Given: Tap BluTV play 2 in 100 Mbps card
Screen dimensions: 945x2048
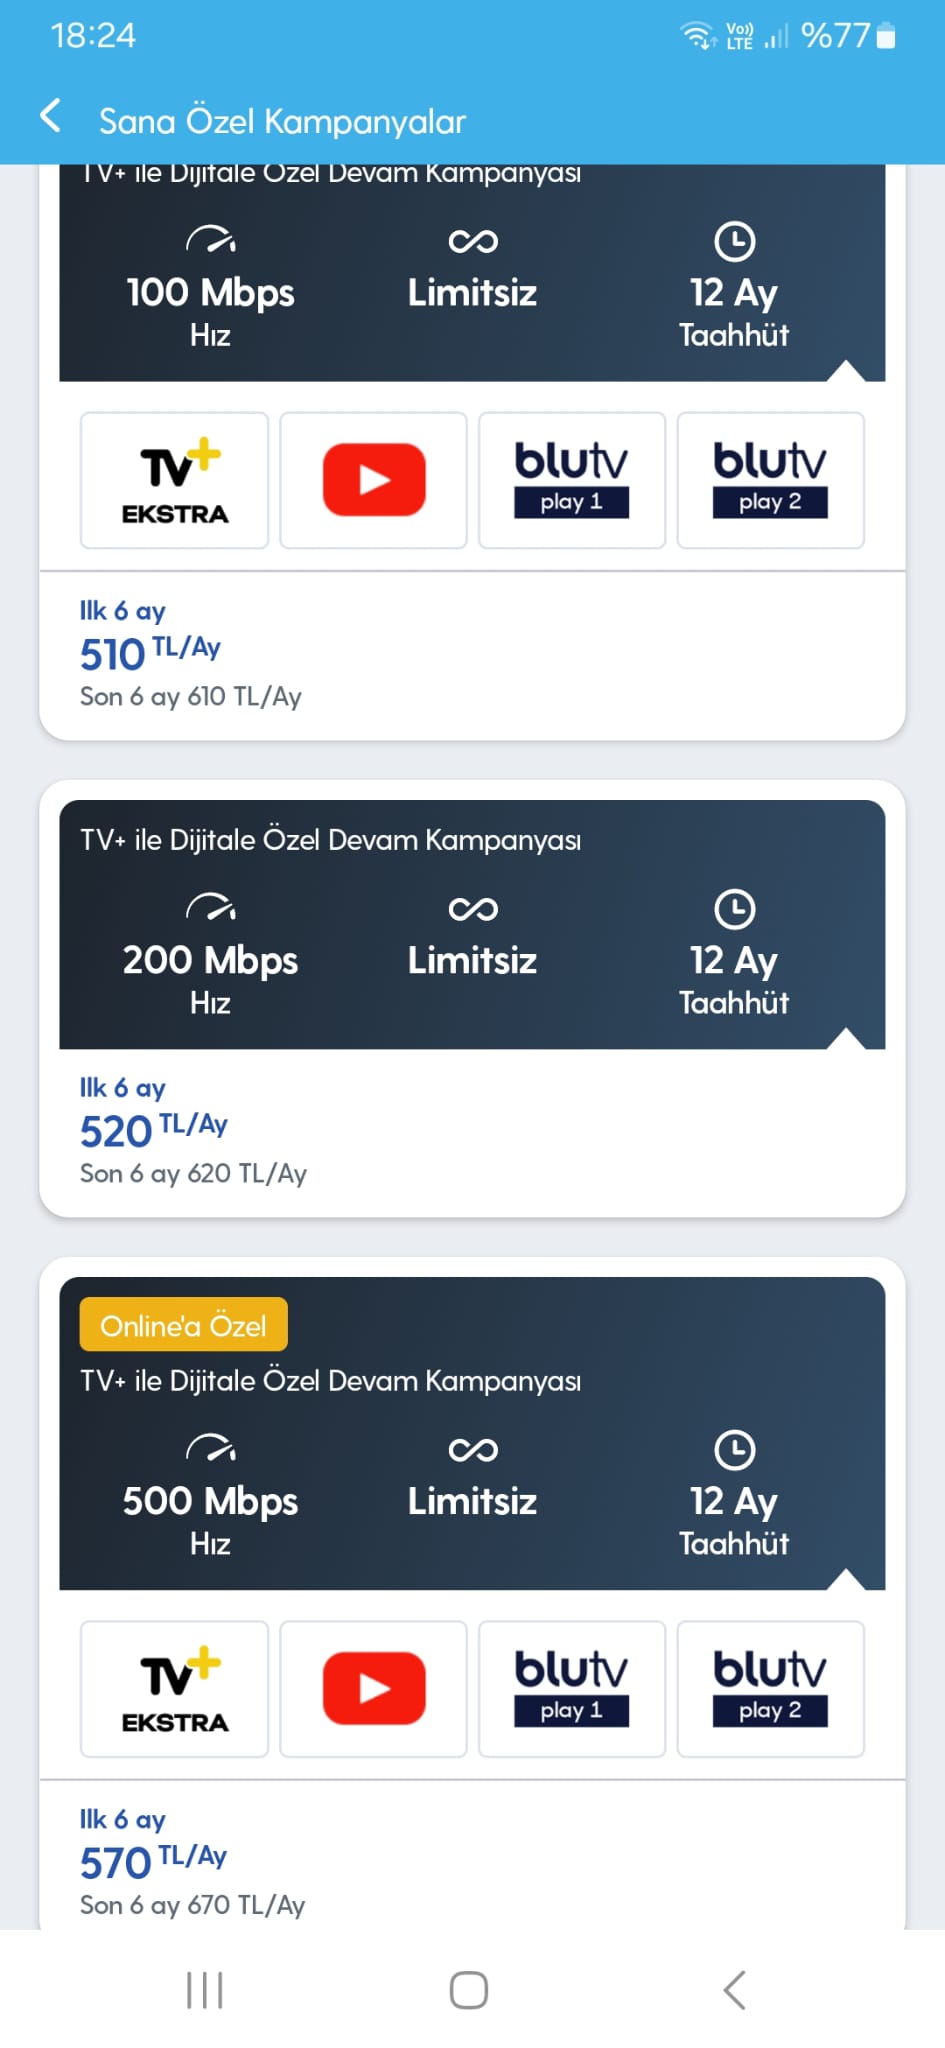Looking at the screenshot, I should tap(770, 481).
